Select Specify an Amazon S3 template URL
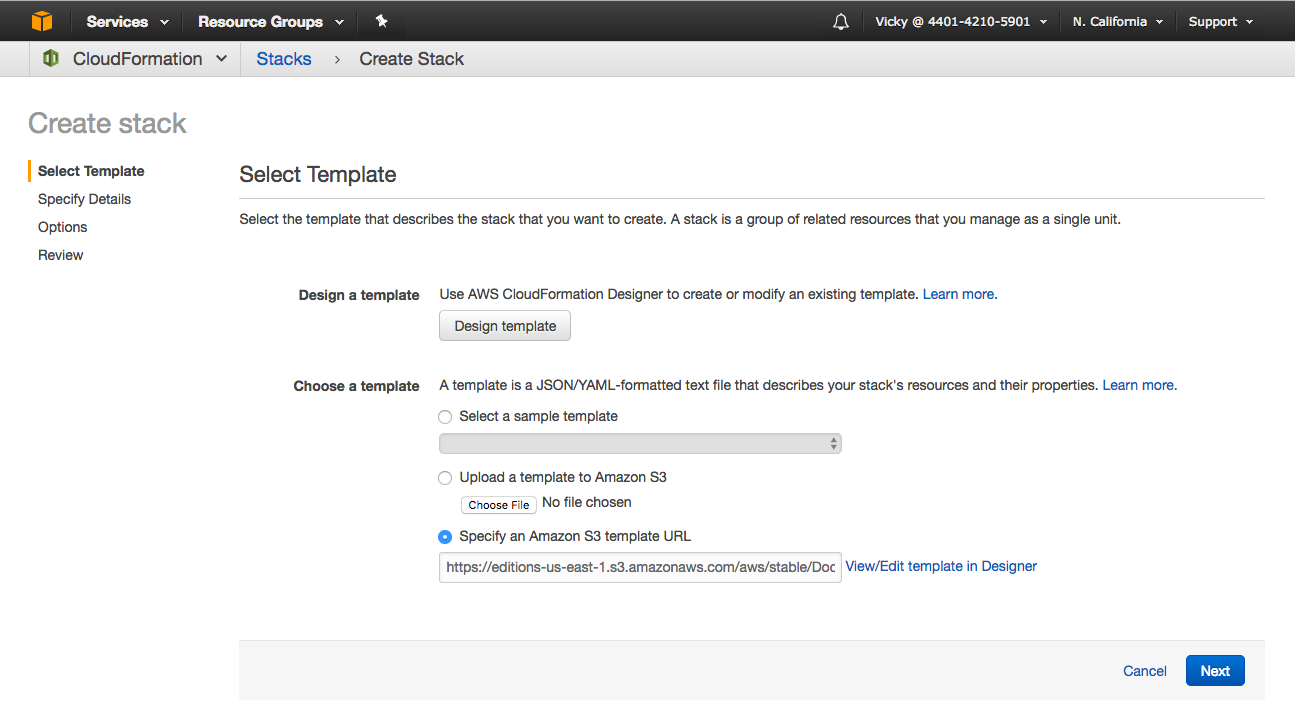Viewport: 1295px width, 712px height. tap(446, 537)
